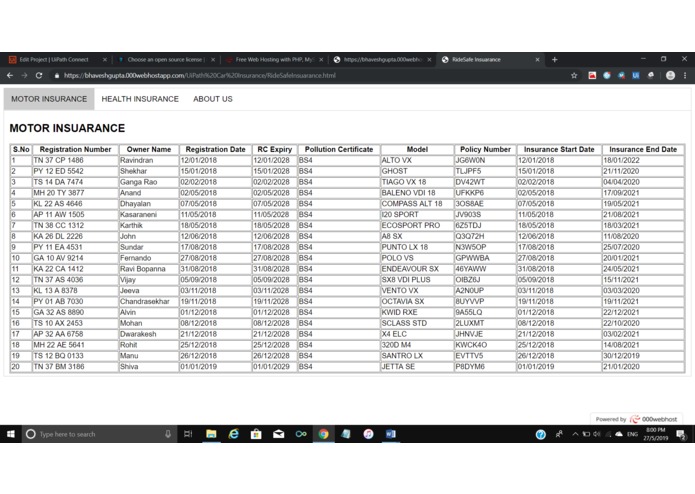Open notification center icon

tap(681, 435)
